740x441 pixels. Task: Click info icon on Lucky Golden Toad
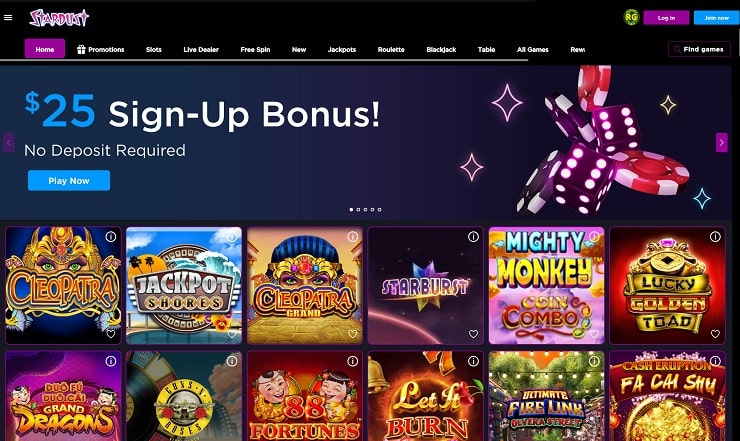pyautogui.click(x=715, y=237)
